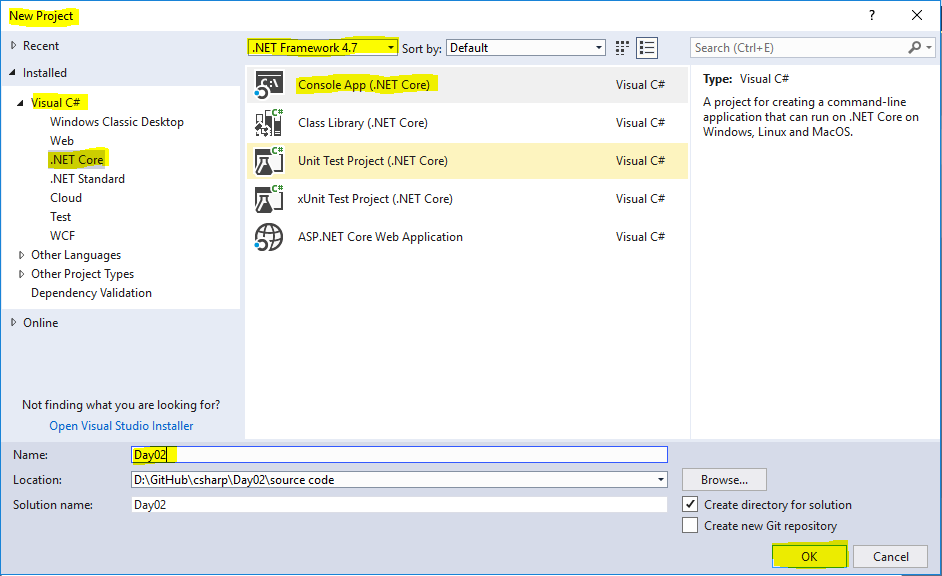Enable Create new Git repository checkbox

(690, 526)
